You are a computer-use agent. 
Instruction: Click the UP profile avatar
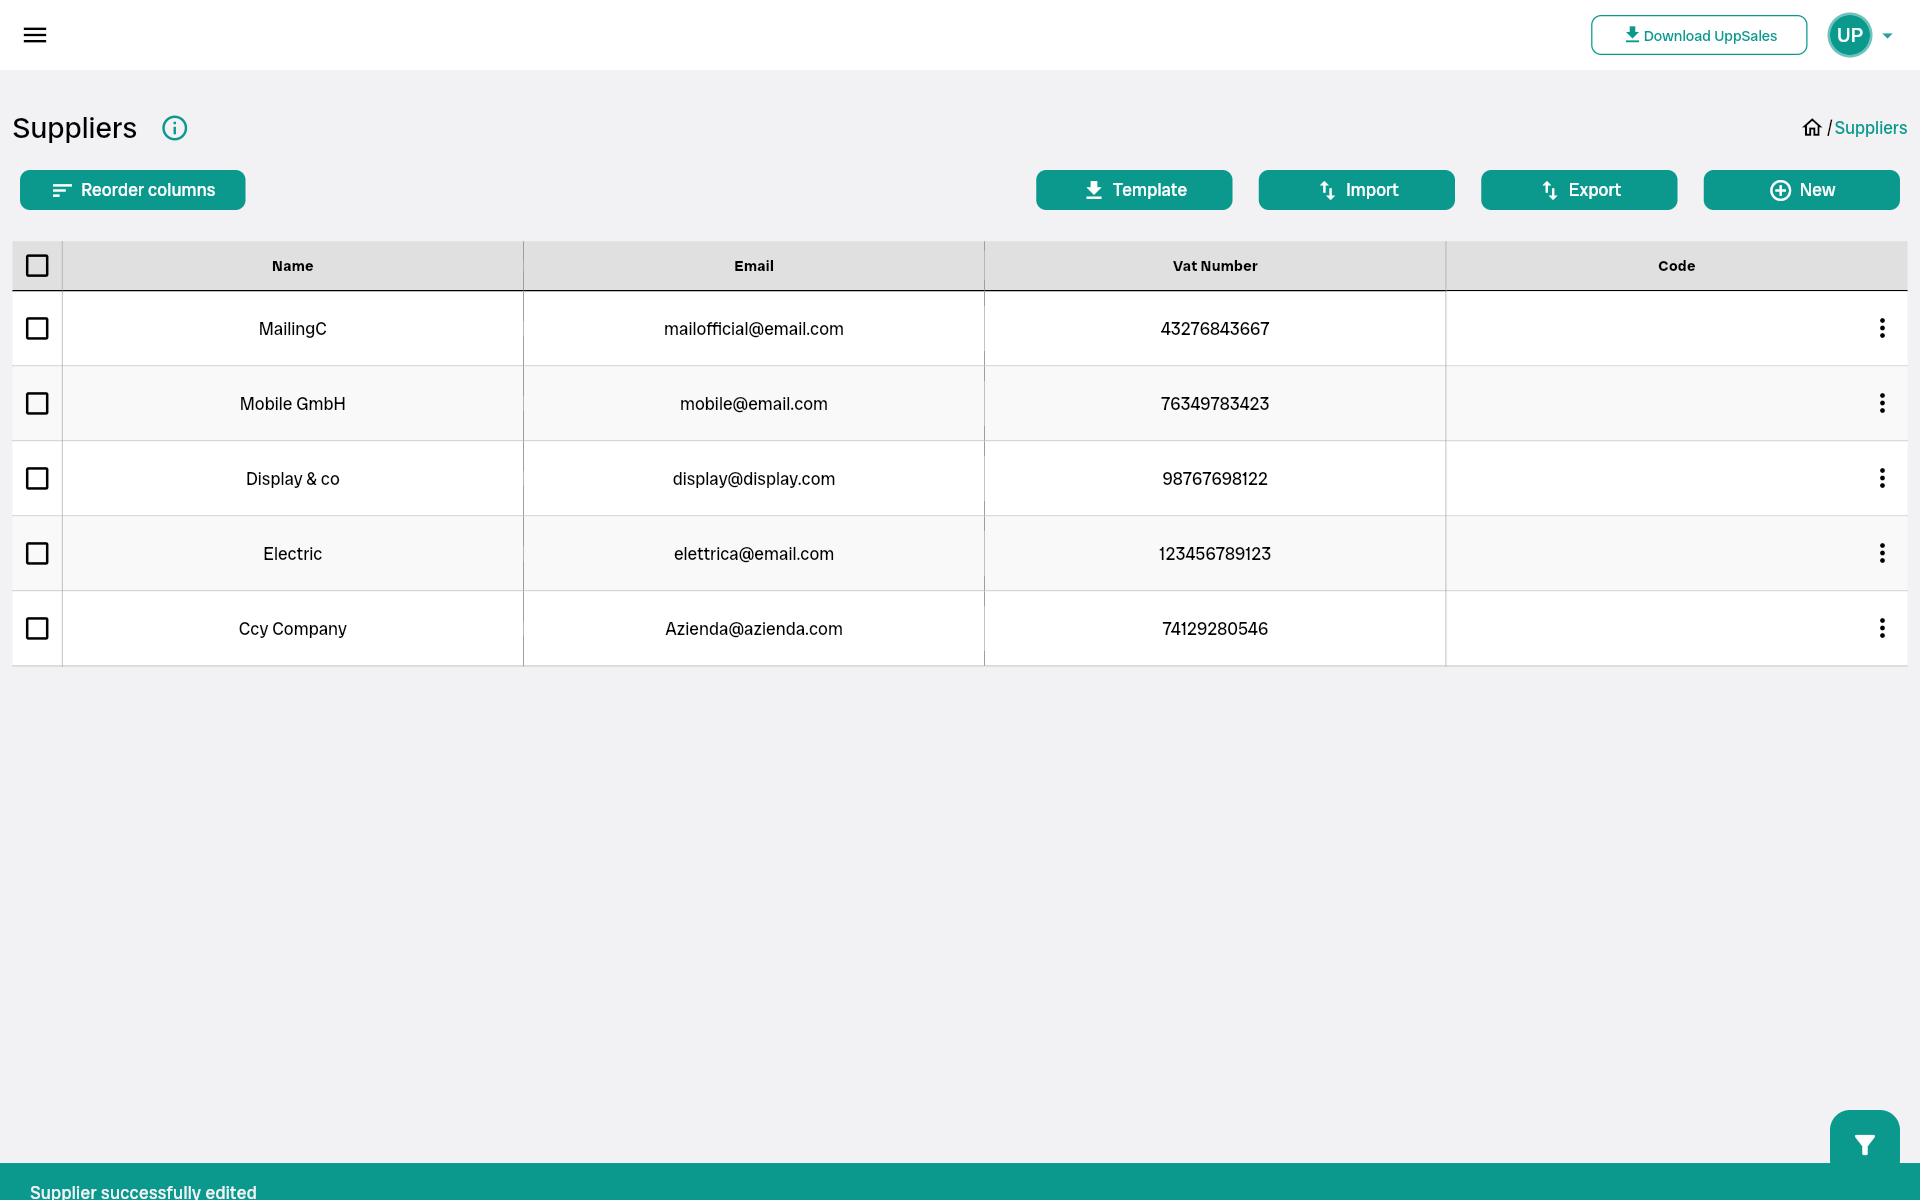pos(1849,35)
